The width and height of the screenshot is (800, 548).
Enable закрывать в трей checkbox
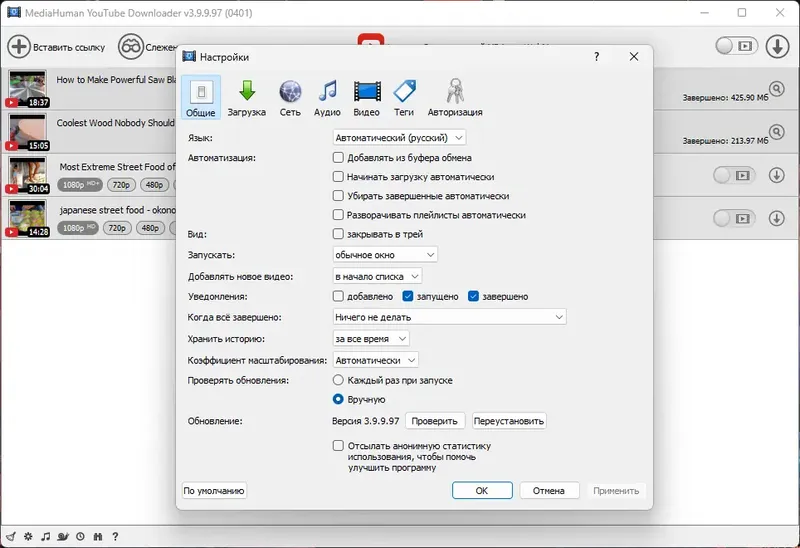pyautogui.click(x=338, y=234)
